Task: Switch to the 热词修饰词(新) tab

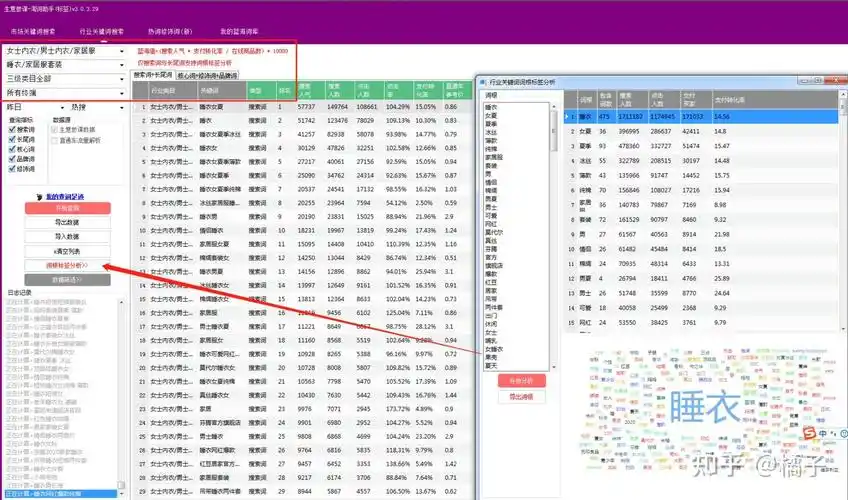Action: [170, 32]
